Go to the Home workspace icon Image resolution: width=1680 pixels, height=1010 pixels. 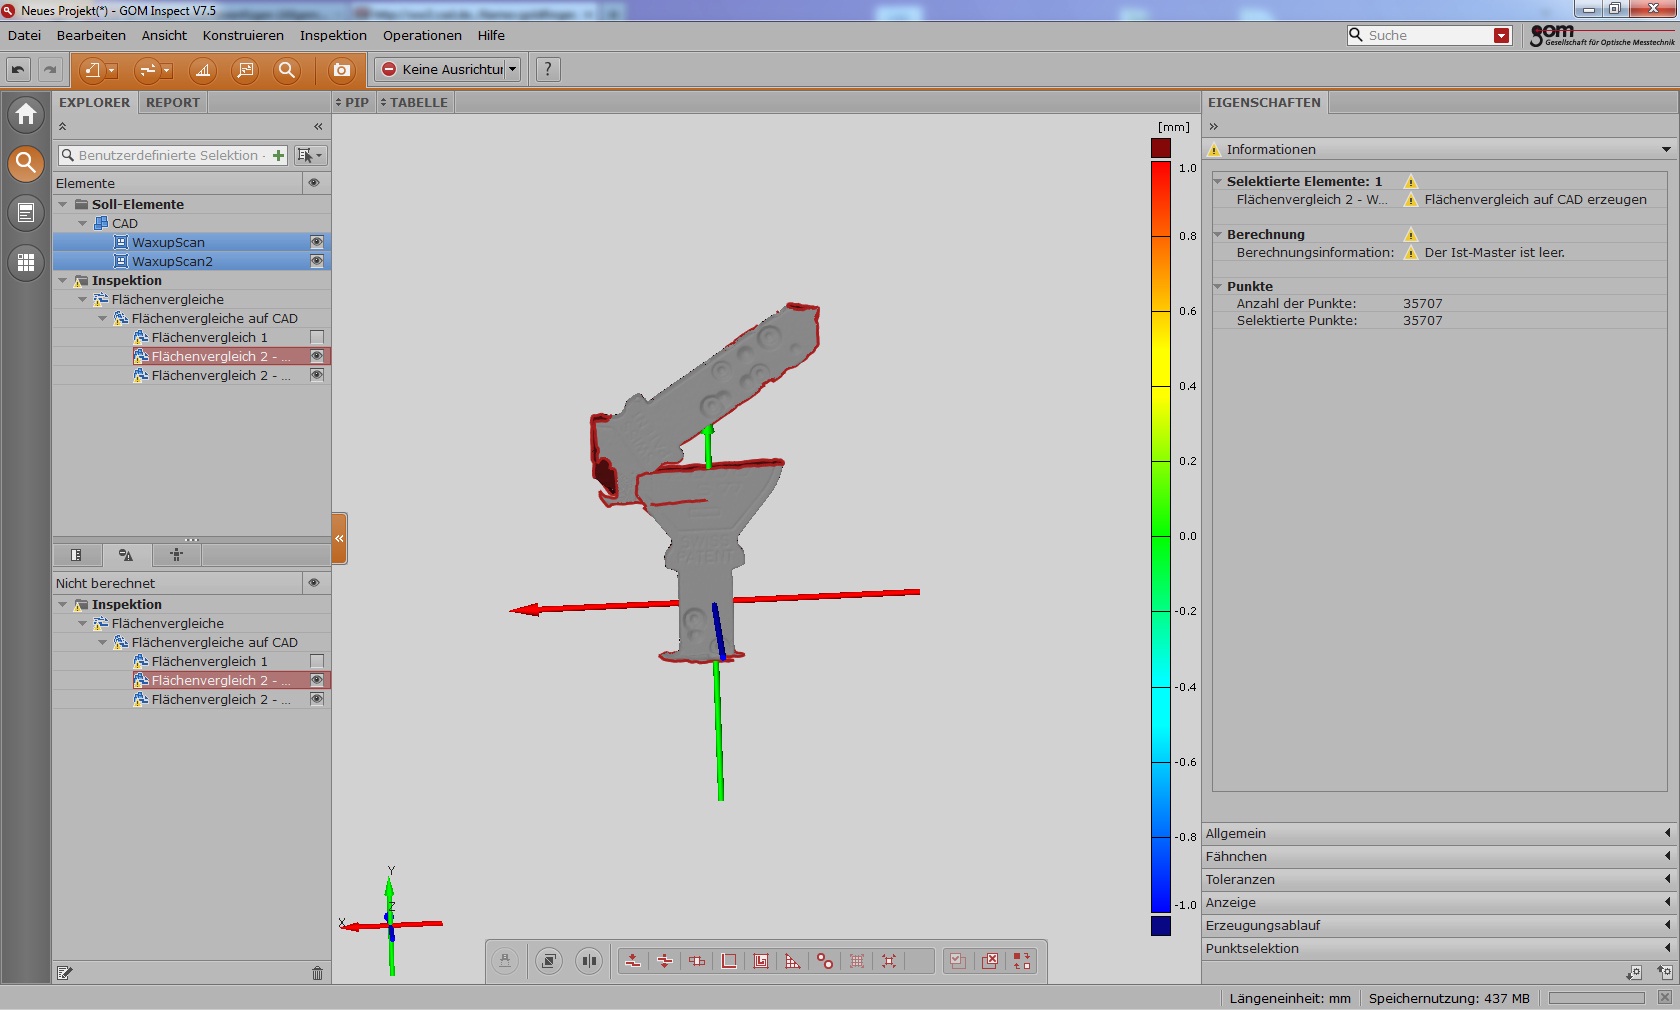[x=26, y=114]
